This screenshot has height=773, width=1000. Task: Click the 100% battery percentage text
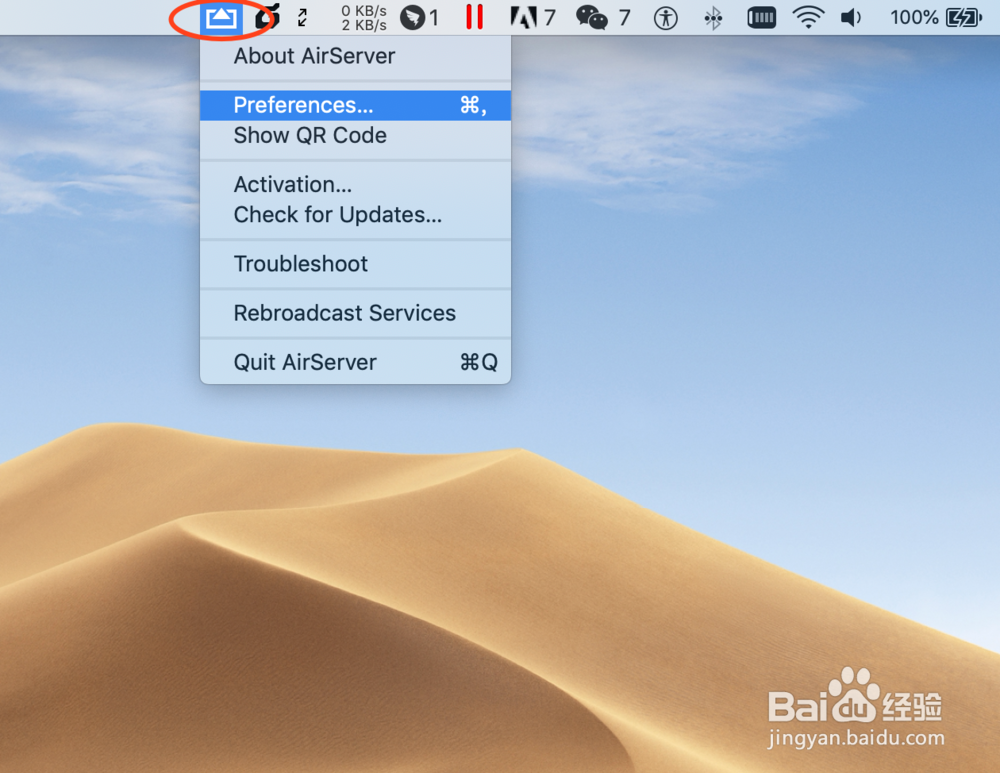(914, 17)
